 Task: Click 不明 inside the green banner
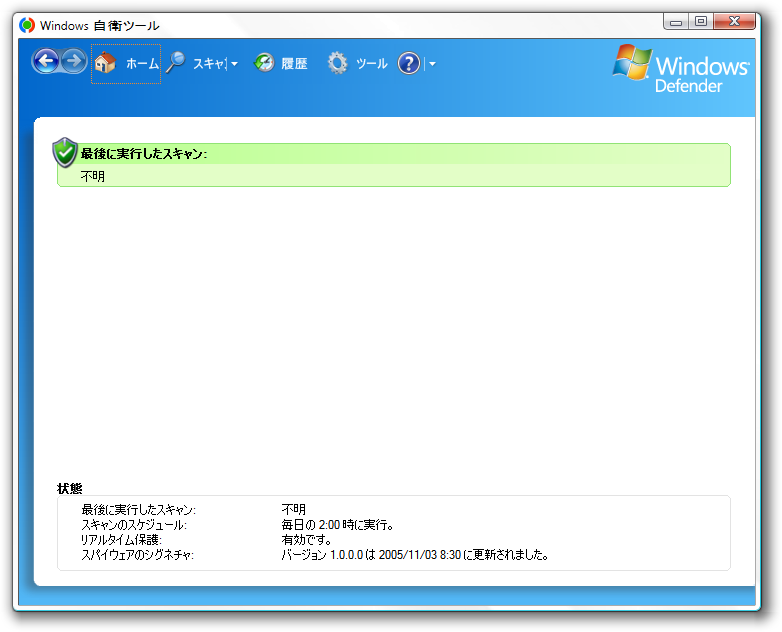(x=93, y=176)
